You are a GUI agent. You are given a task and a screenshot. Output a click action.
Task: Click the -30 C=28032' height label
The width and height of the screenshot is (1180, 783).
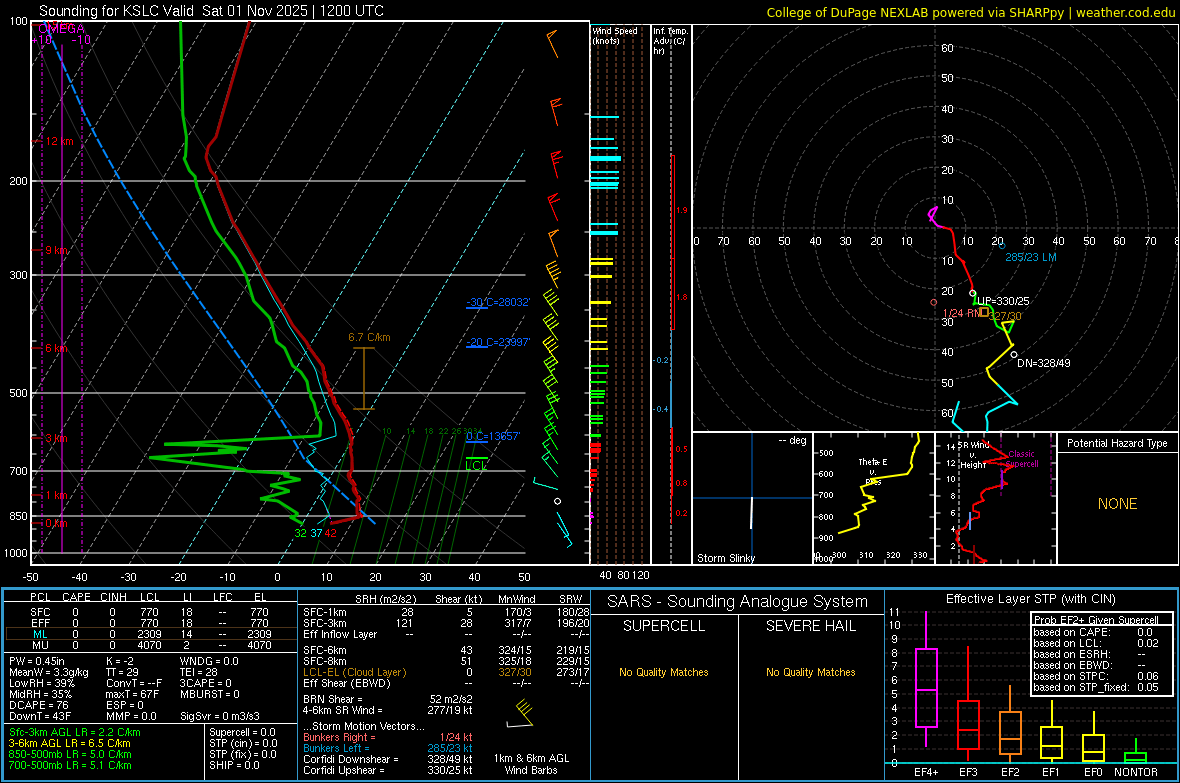[x=498, y=302]
